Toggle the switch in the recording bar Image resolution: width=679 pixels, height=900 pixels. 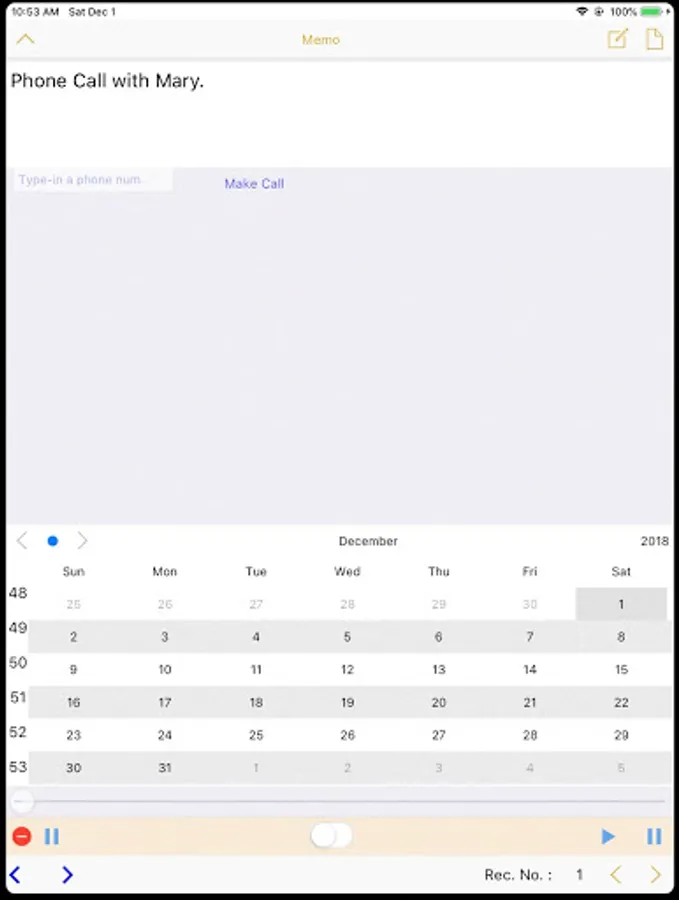coord(331,836)
